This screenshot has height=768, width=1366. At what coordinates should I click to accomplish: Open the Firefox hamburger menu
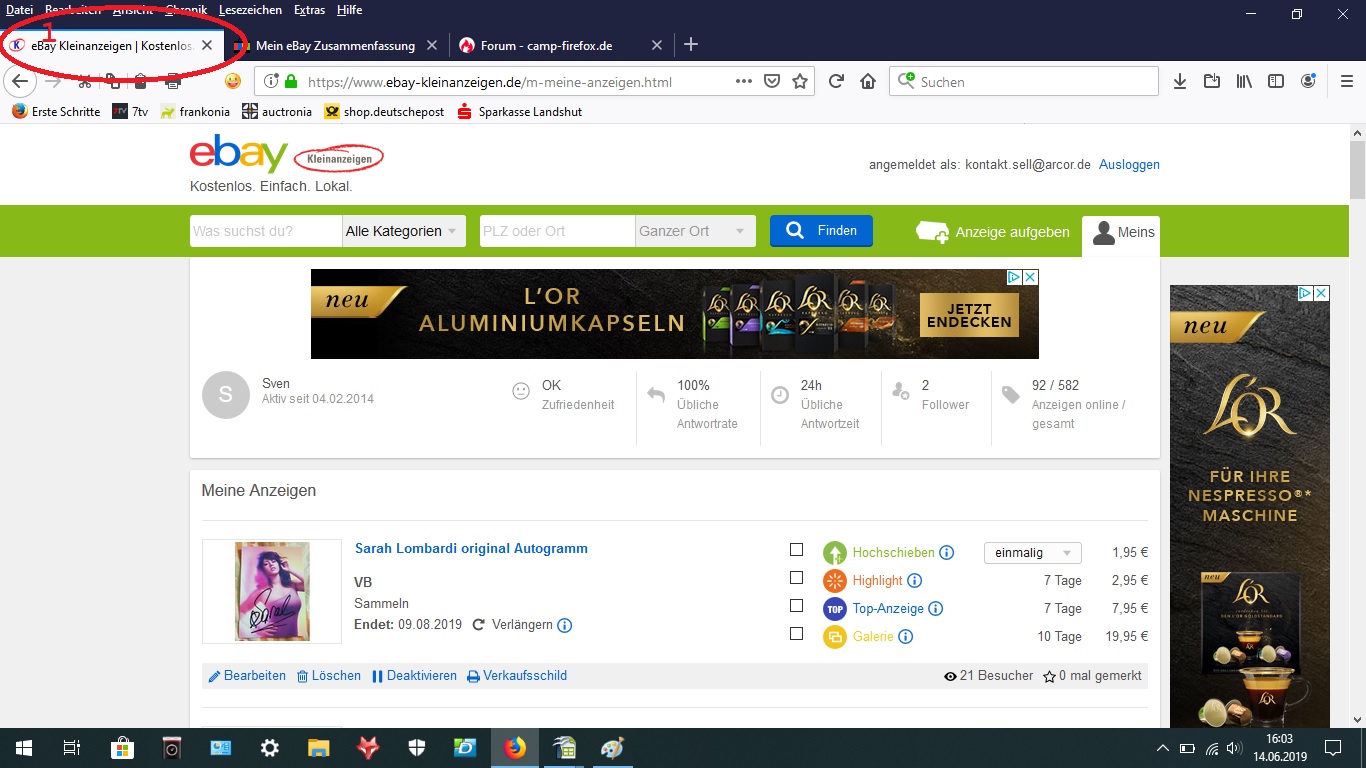click(1347, 81)
